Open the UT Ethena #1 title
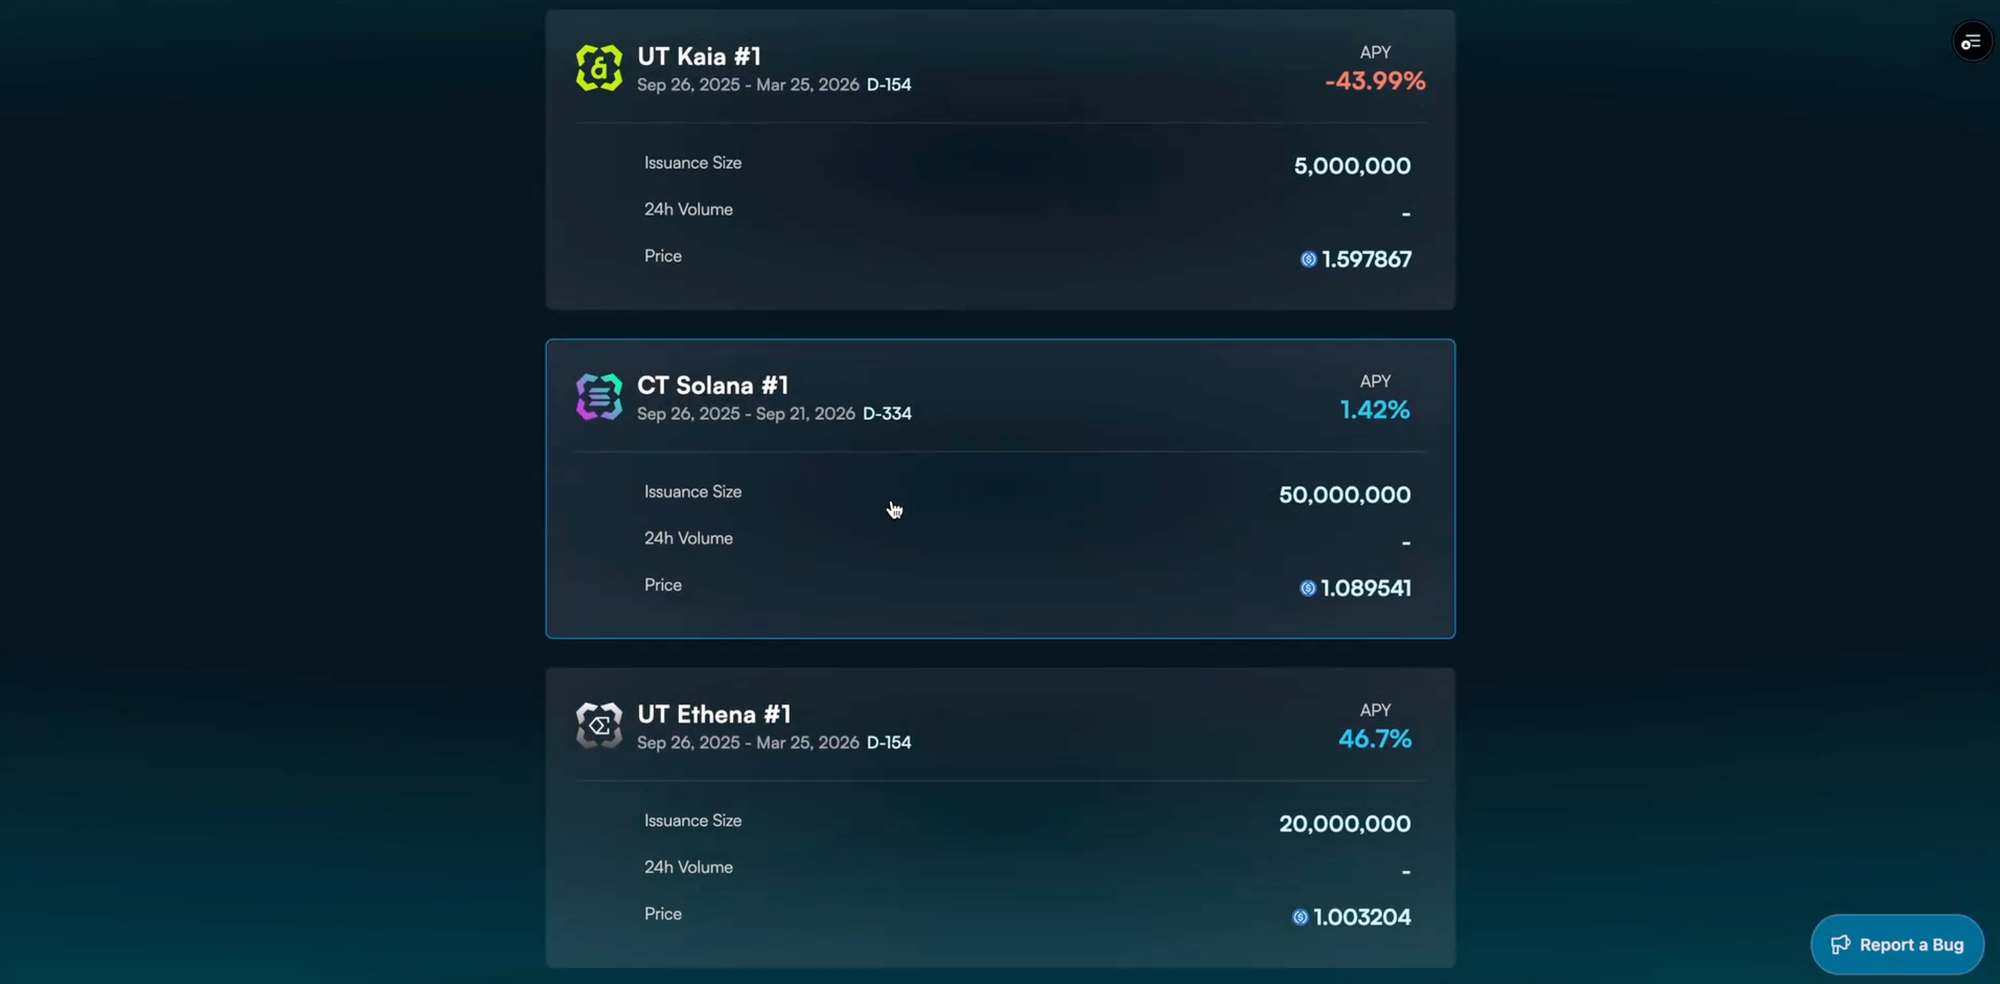This screenshot has width=2000, height=984. pos(714,714)
